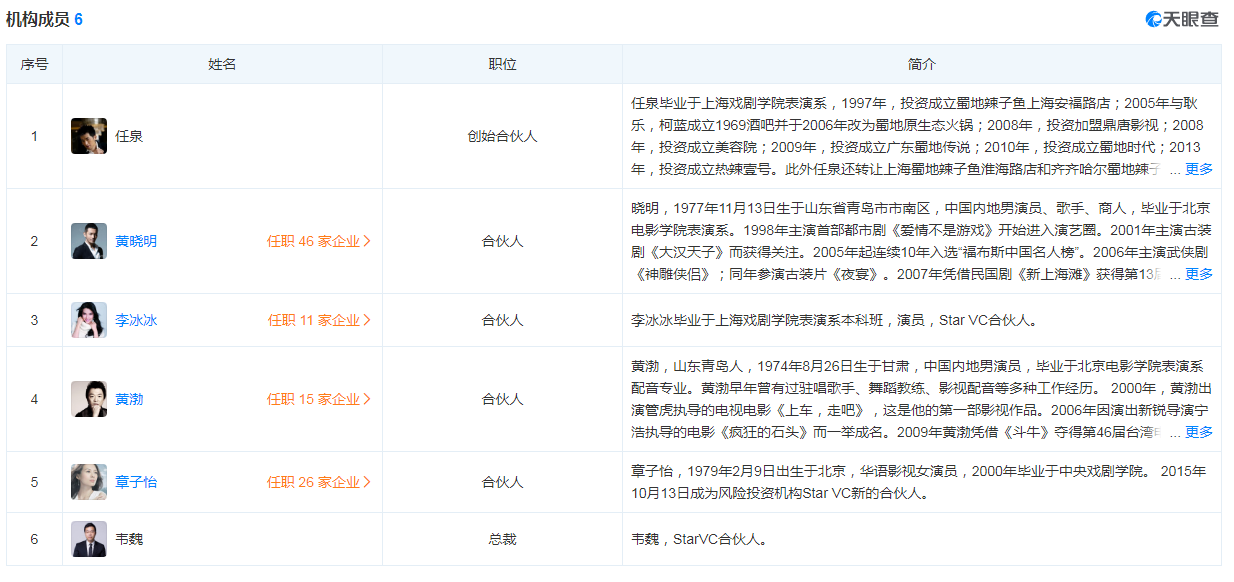
Task: Open 章子怡's avatar image
Action: [x=89, y=482]
